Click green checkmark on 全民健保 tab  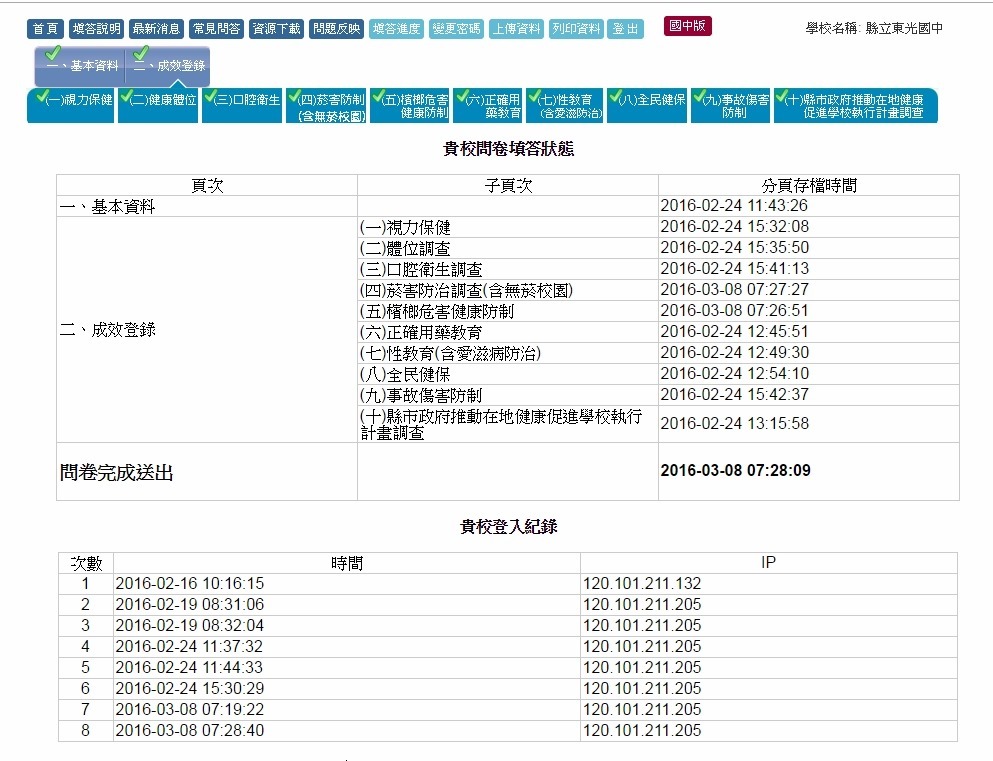615,96
